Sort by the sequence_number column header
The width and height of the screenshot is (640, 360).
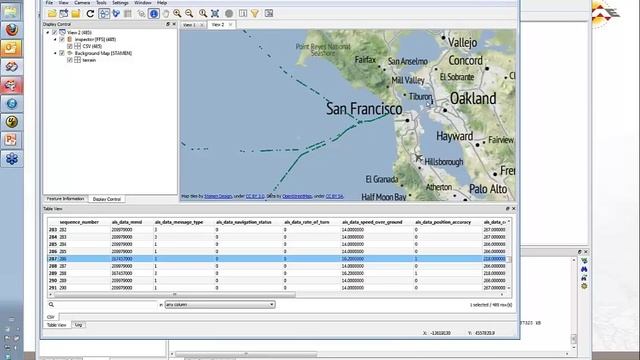(x=79, y=222)
